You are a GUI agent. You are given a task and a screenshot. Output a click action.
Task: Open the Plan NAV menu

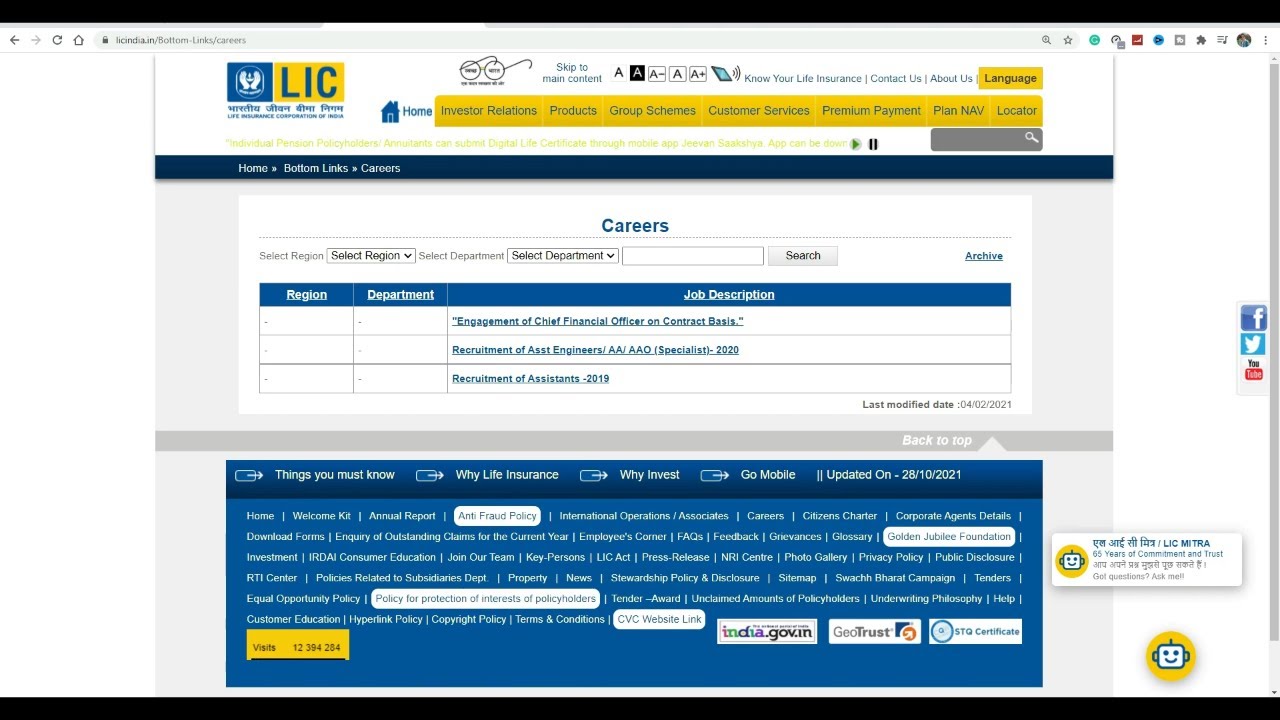pos(959,111)
